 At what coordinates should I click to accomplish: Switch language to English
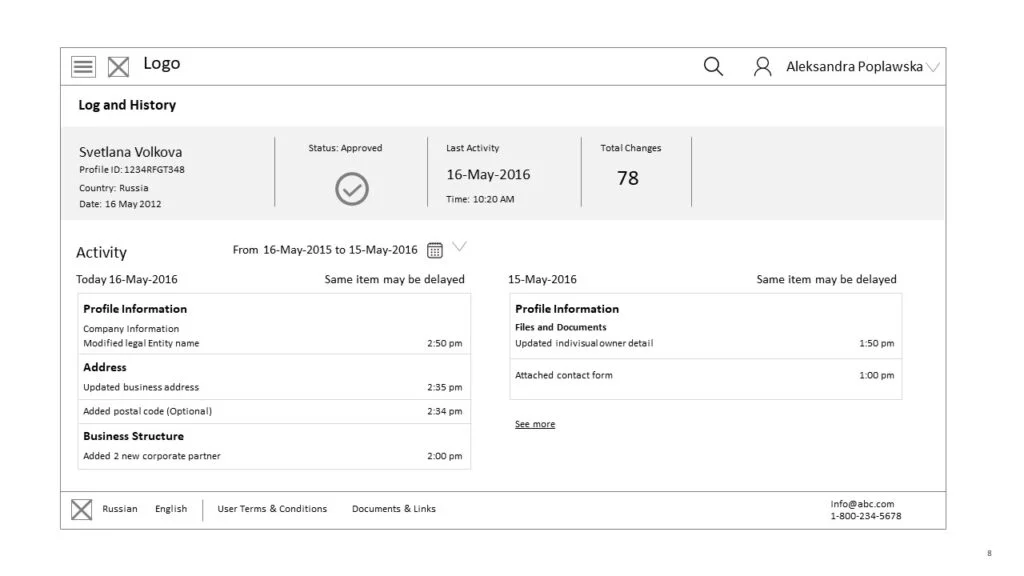click(x=171, y=509)
